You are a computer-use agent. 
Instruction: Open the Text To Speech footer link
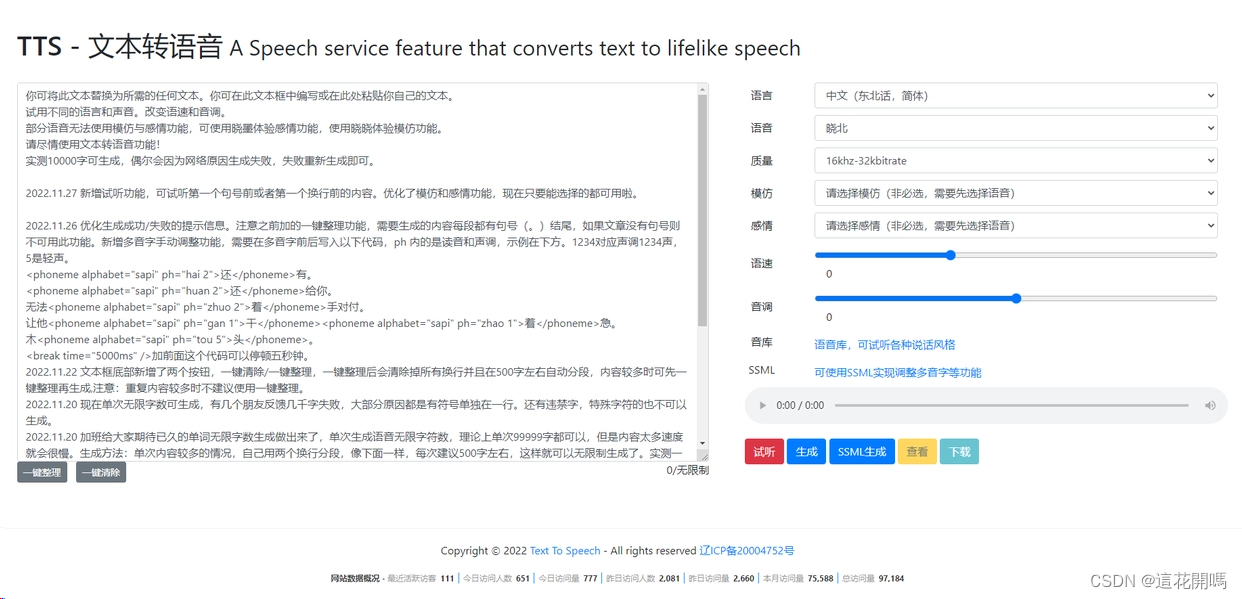click(565, 550)
